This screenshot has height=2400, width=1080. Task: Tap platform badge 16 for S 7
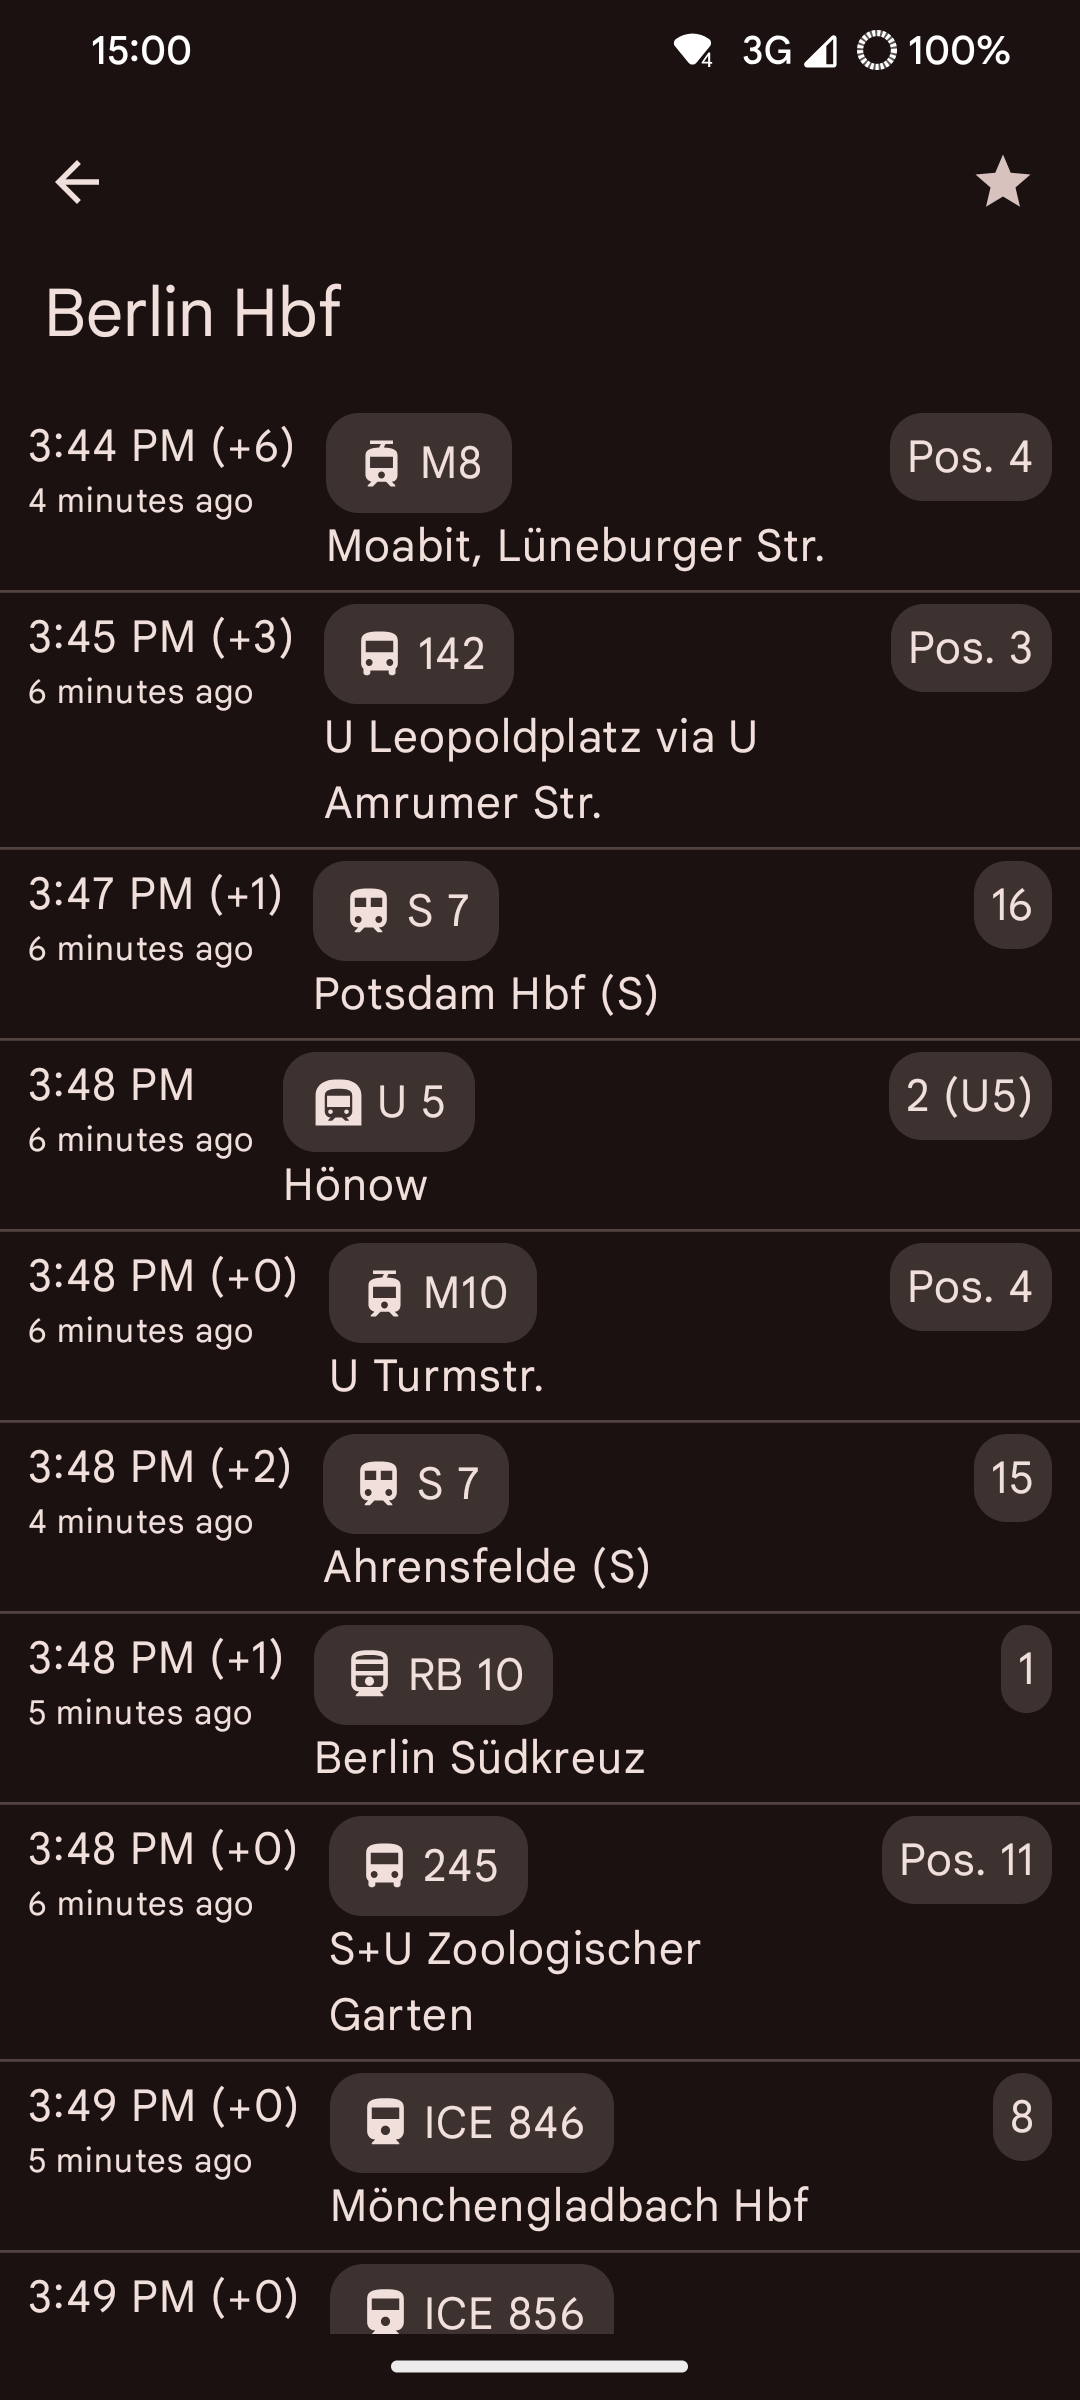pyautogui.click(x=1012, y=905)
